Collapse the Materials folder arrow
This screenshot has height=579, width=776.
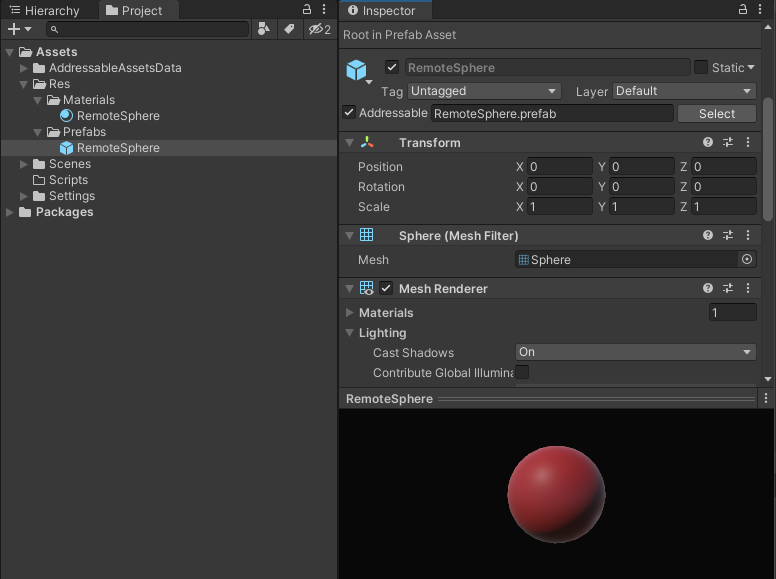point(37,100)
